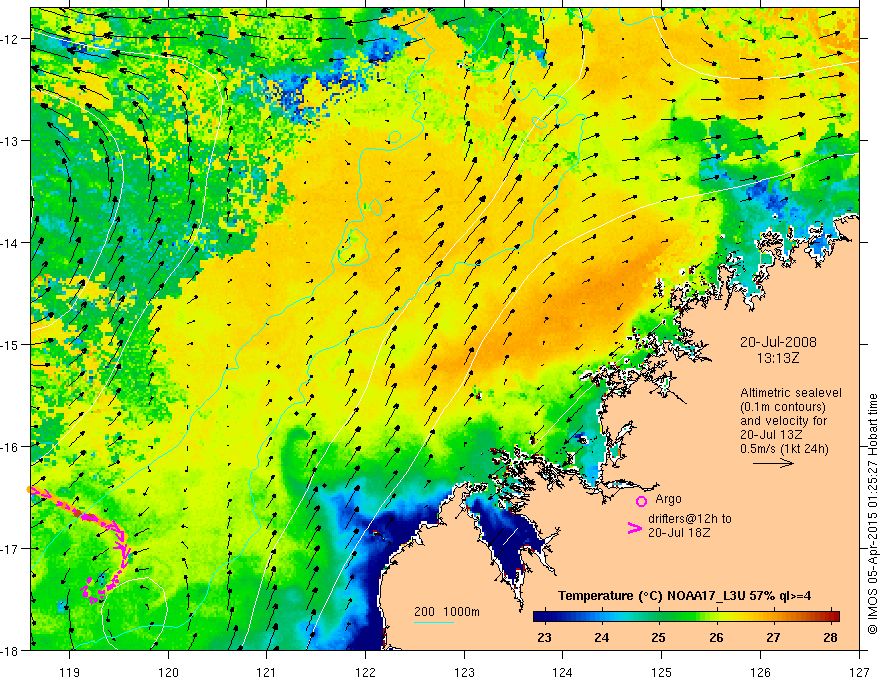Click the 122 longitude axis label
The image size is (880, 680).
[x=365, y=672]
